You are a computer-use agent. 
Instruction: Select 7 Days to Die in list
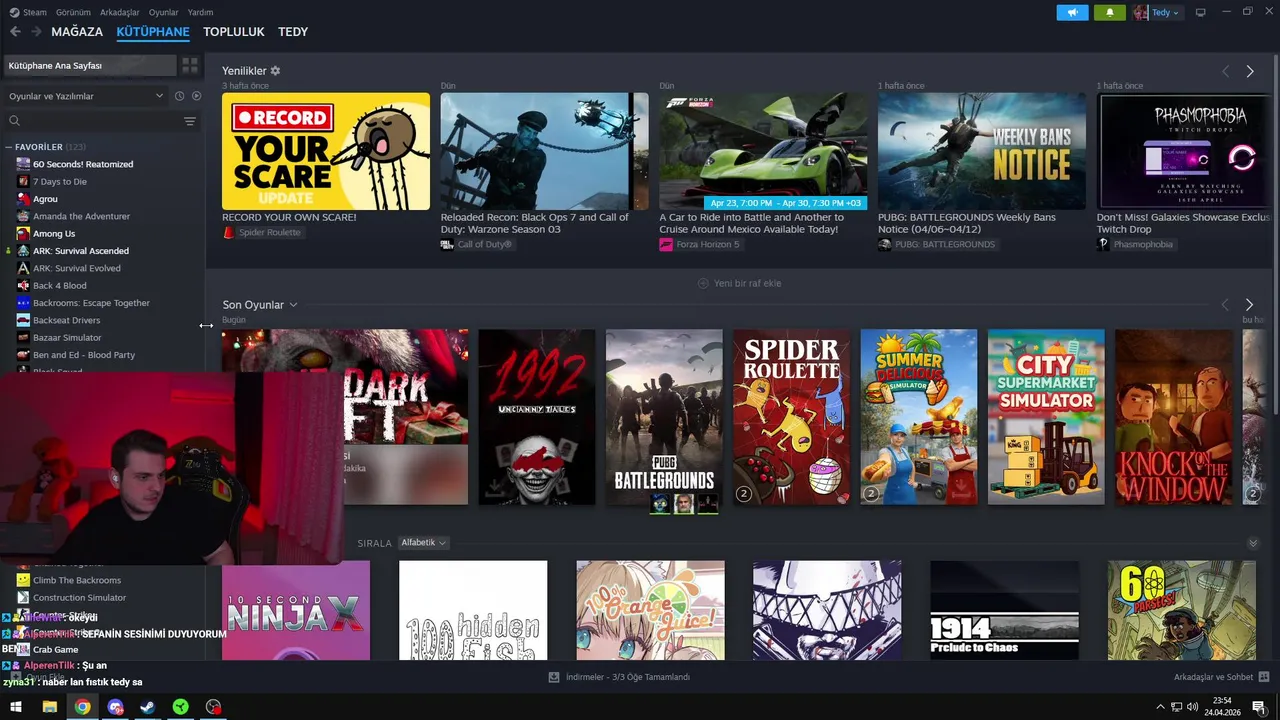60,182
